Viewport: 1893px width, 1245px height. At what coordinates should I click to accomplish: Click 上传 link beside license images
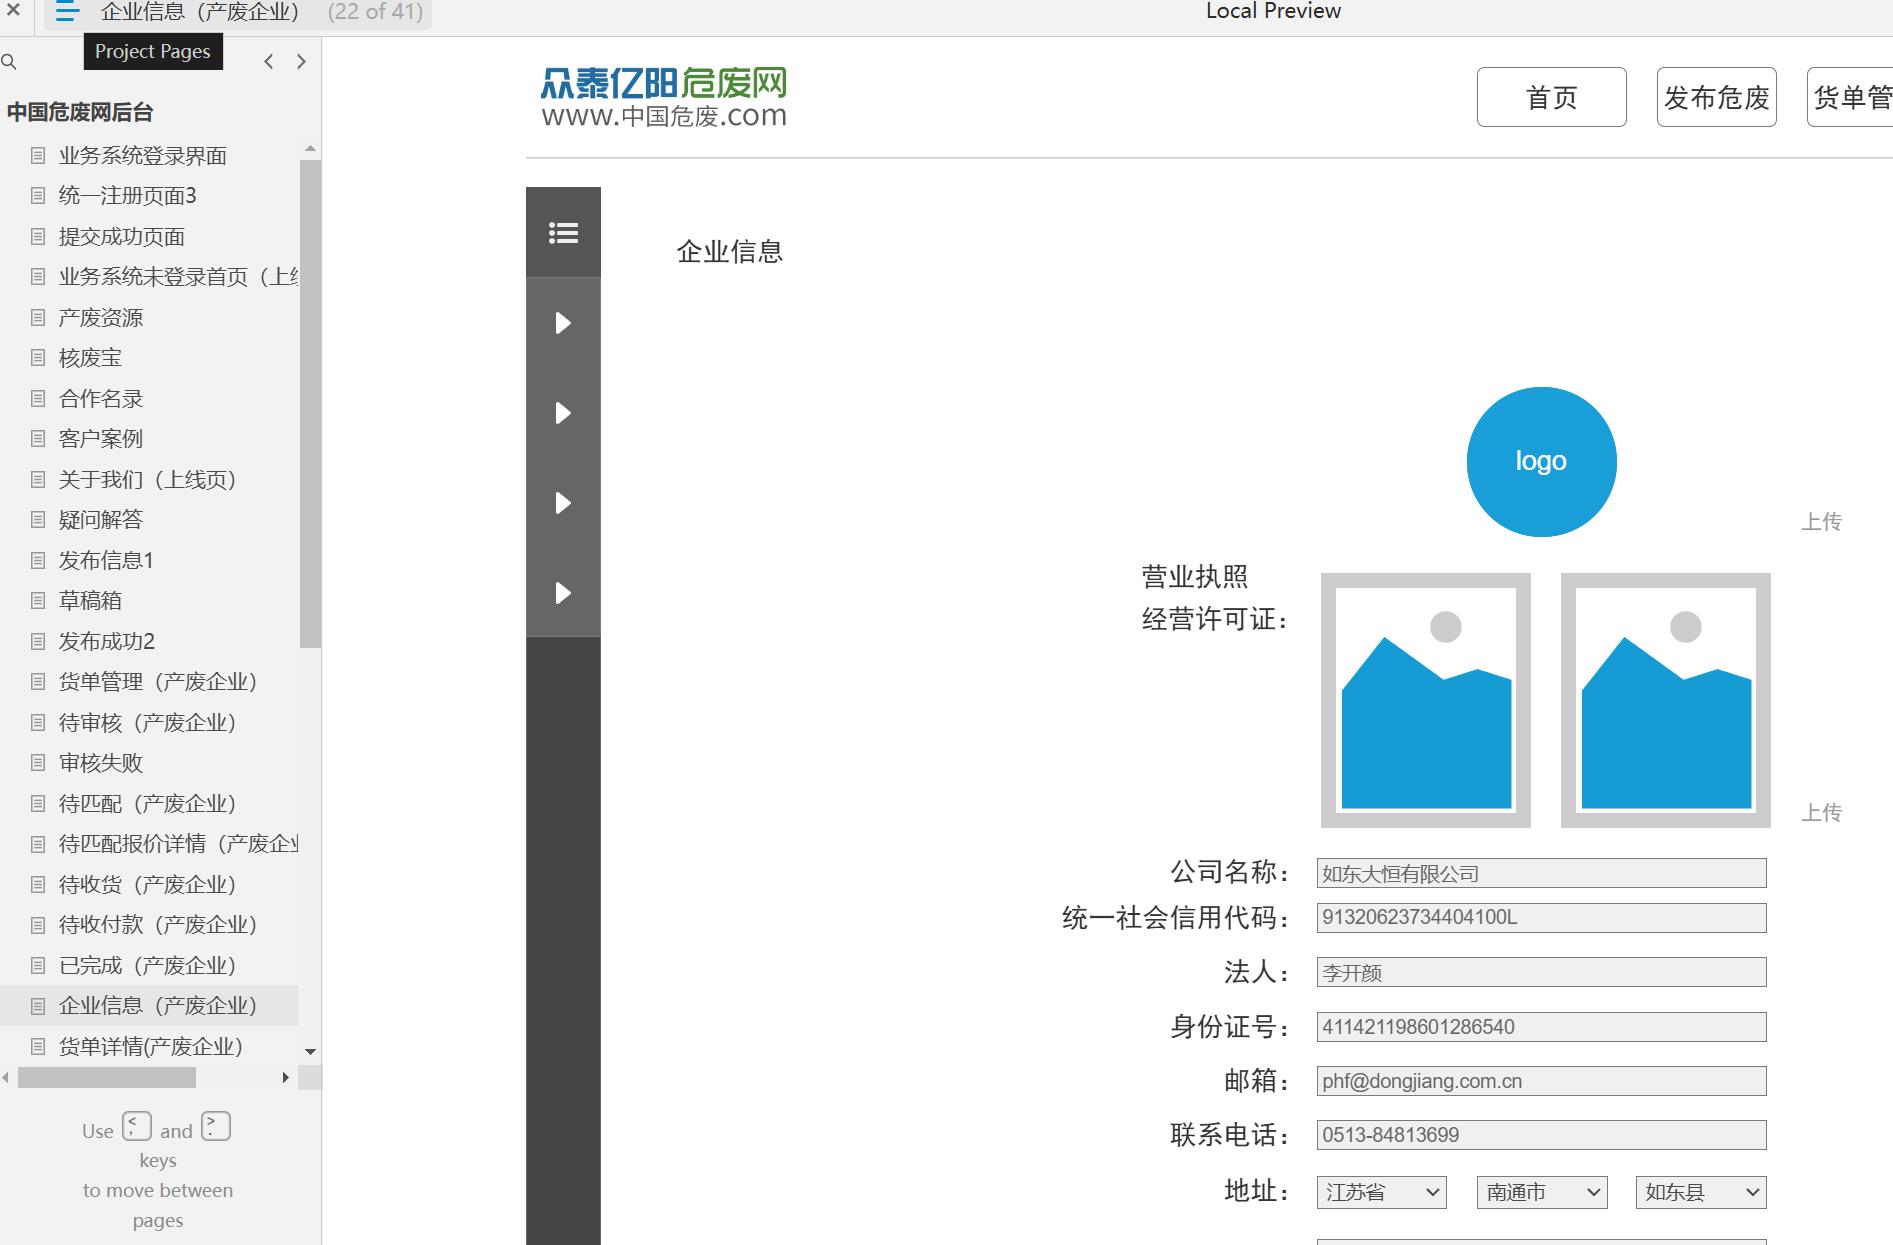pyautogui.click(x=1821, y=813)
